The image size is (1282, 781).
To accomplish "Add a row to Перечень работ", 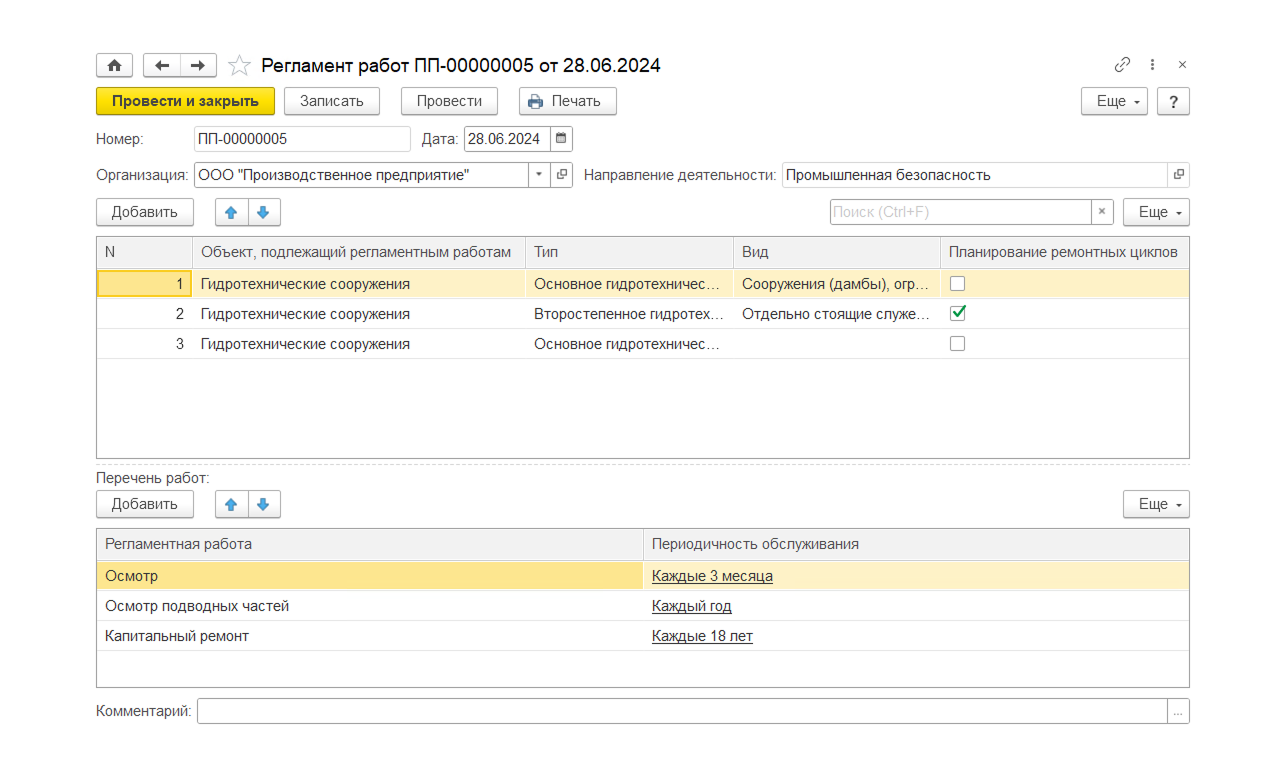I will (x=145, y=504).
